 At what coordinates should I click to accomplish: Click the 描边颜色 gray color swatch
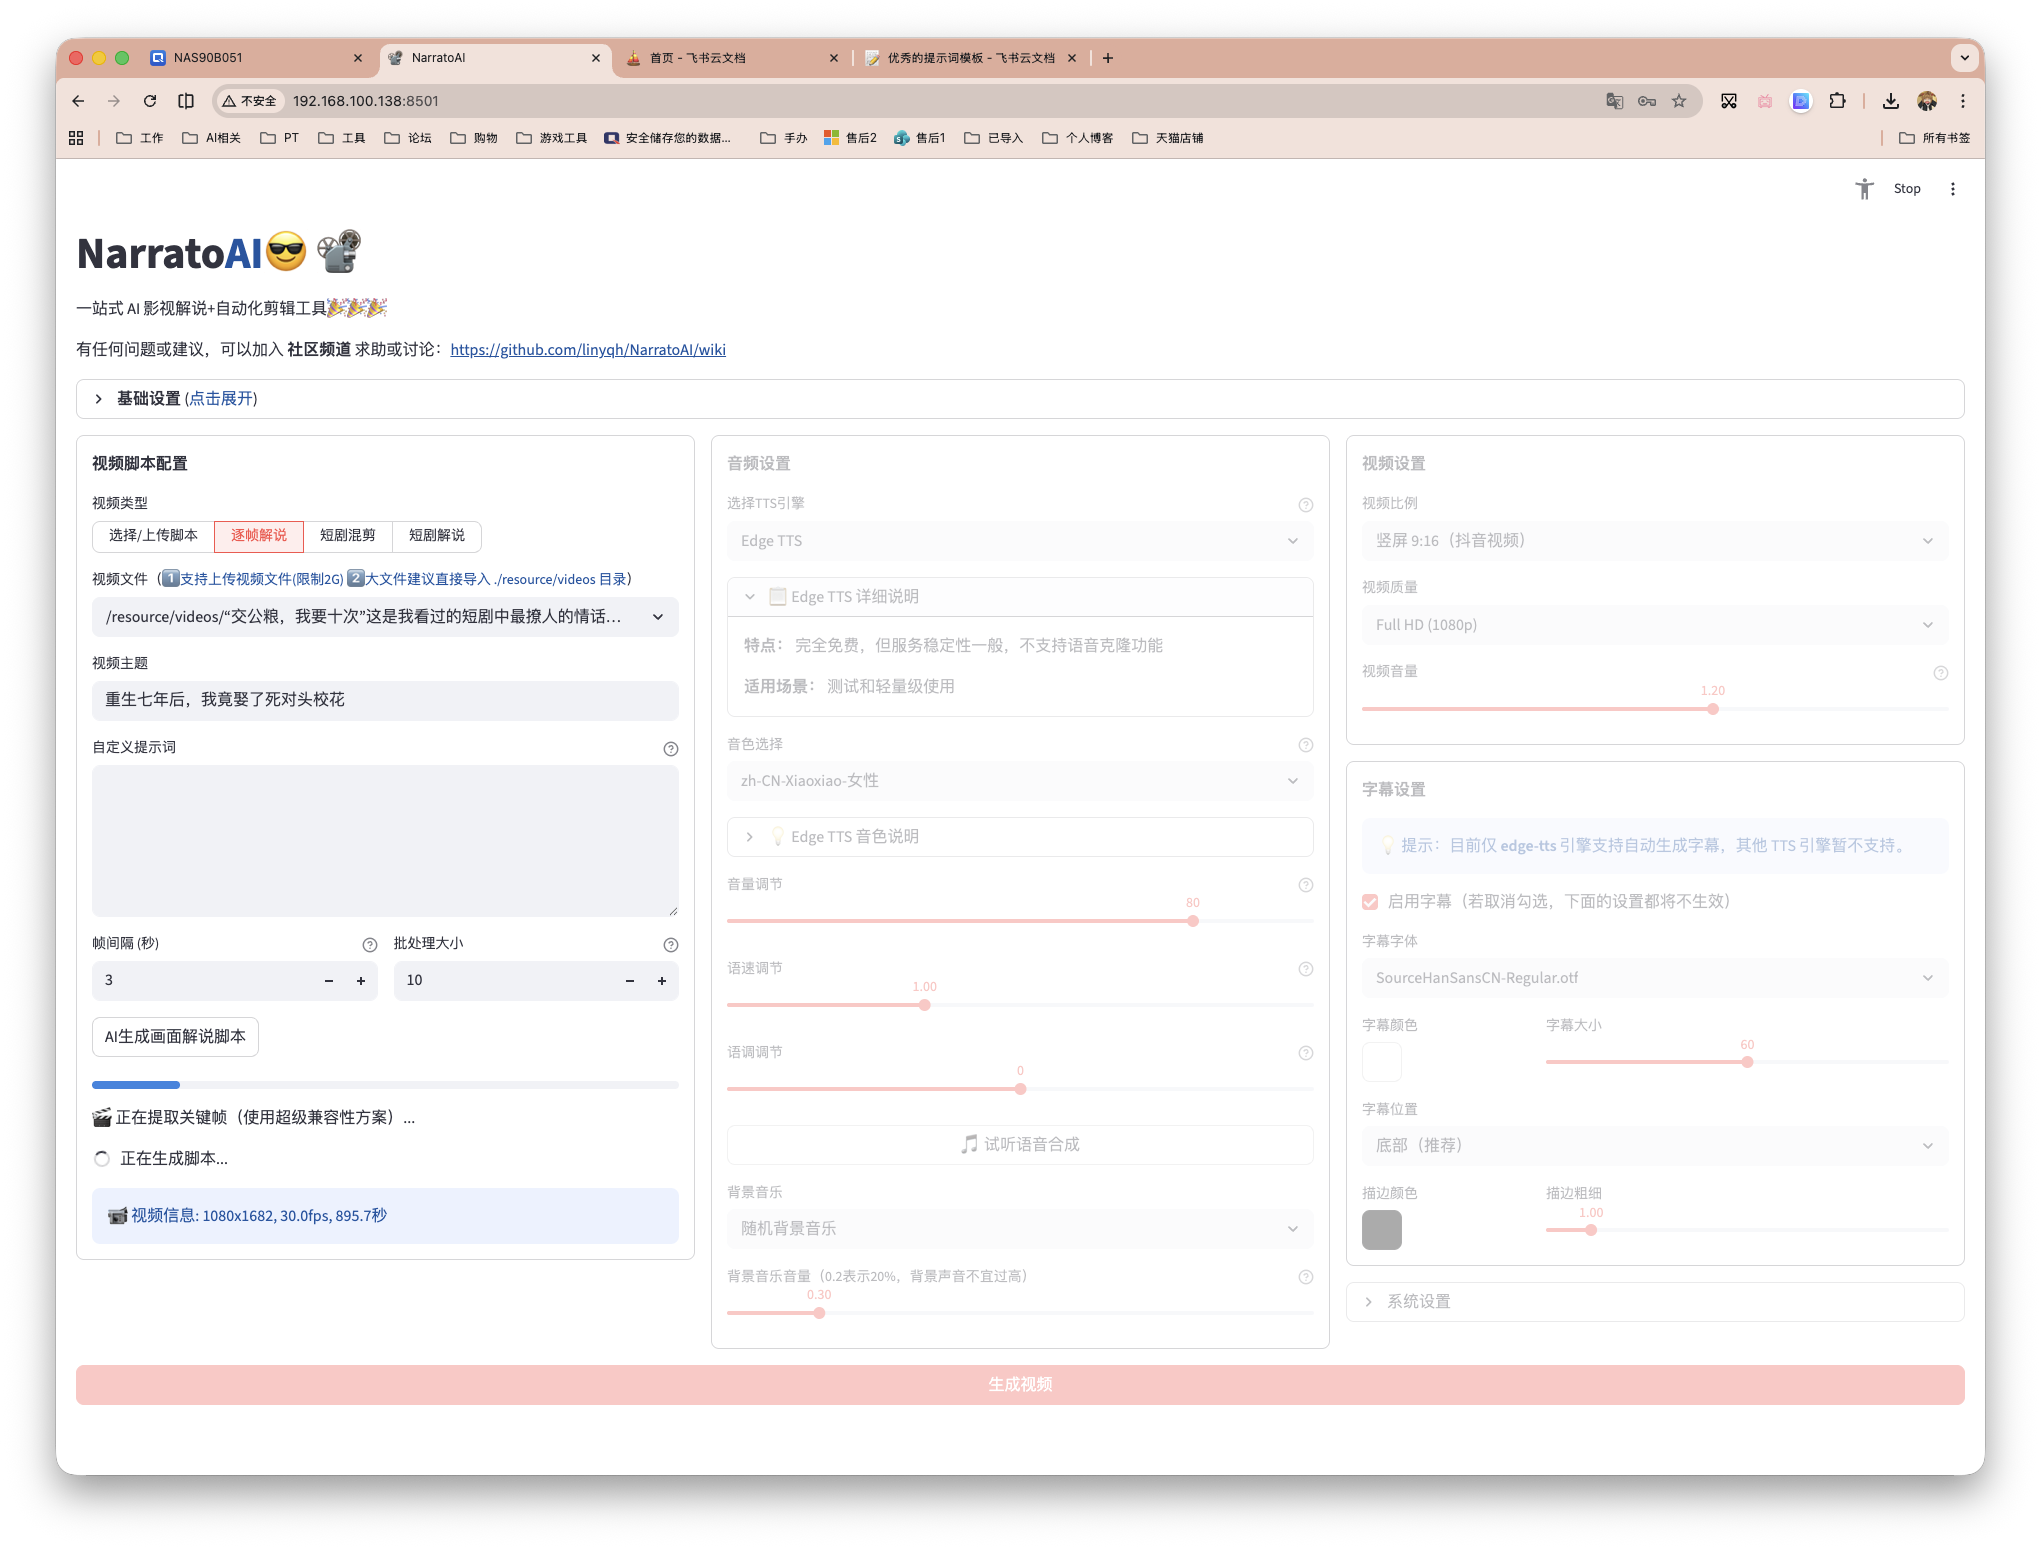(x=1381, y=1230)
